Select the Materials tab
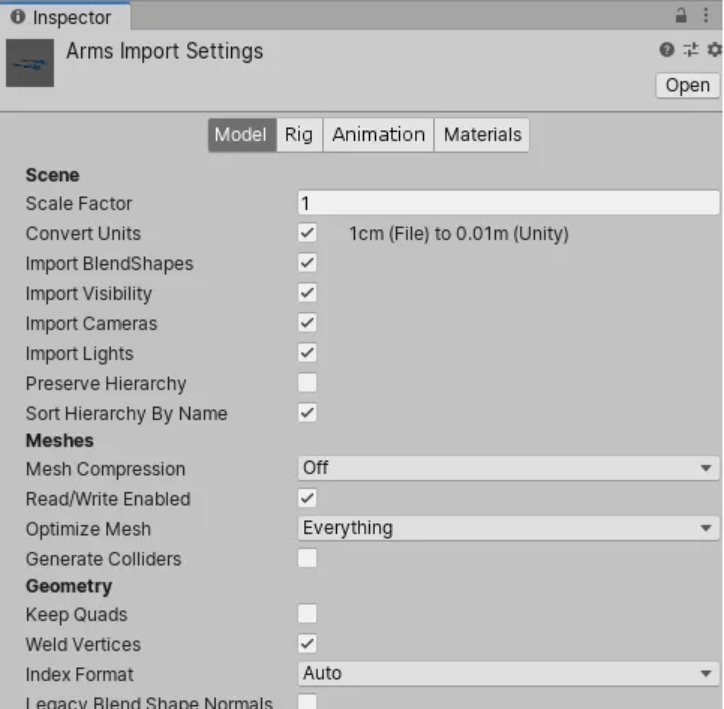724x709 pixels. pyautogui.click(x=482, y=135)
